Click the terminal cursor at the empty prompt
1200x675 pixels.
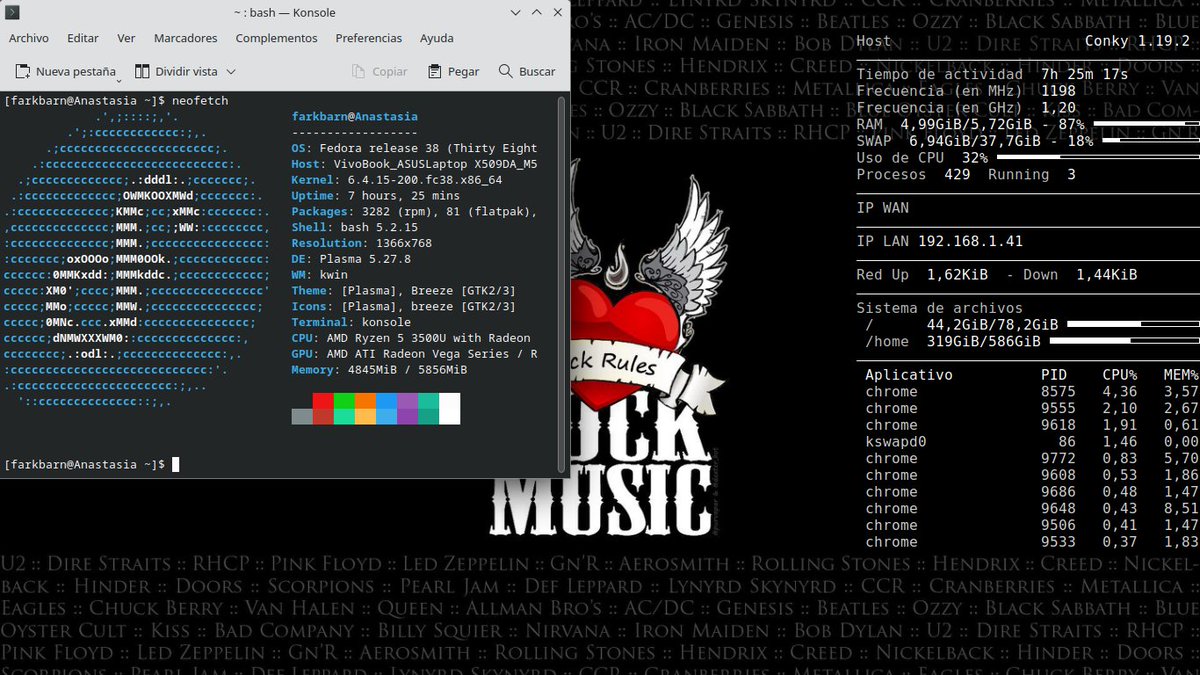pos(176,465)
